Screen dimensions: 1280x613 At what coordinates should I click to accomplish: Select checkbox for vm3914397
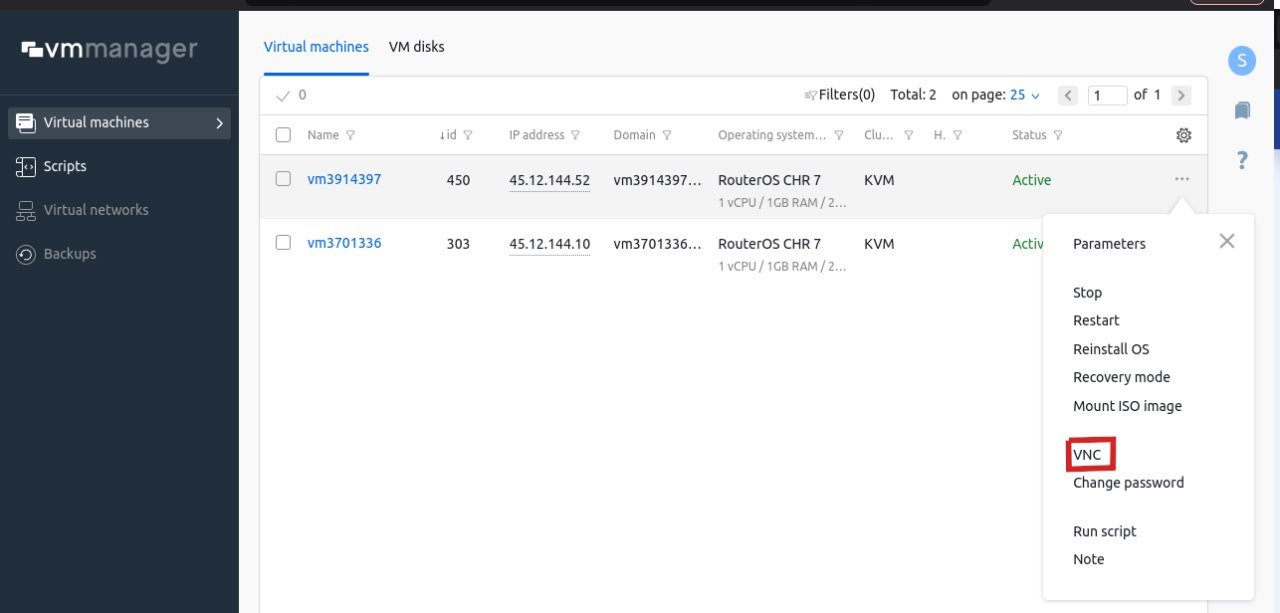tap(283, 179)
